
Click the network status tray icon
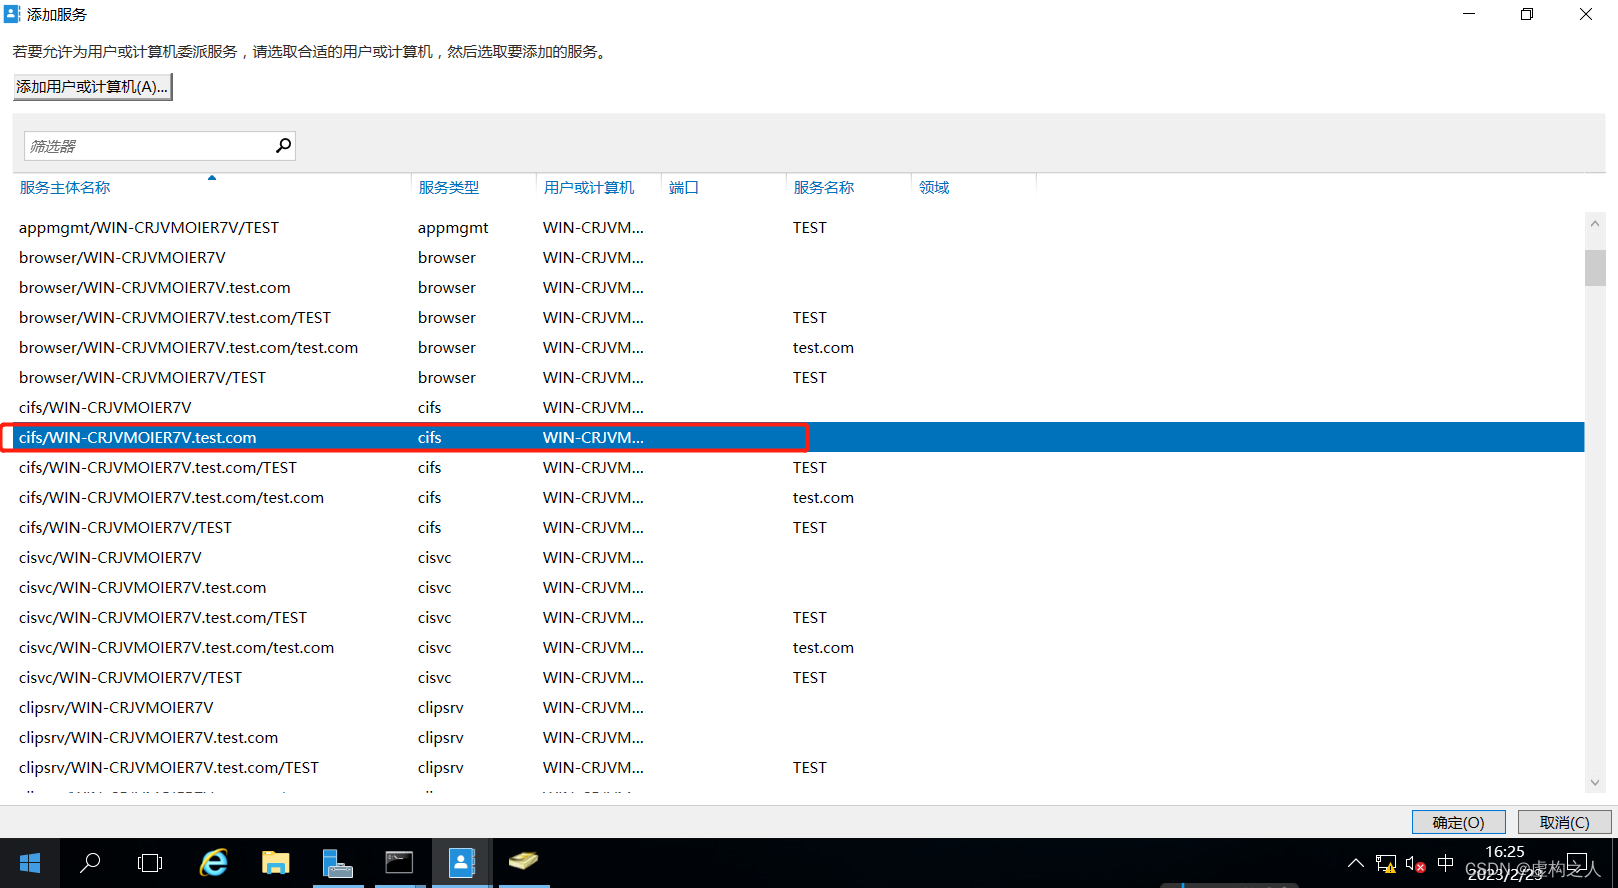[1386, 863]
